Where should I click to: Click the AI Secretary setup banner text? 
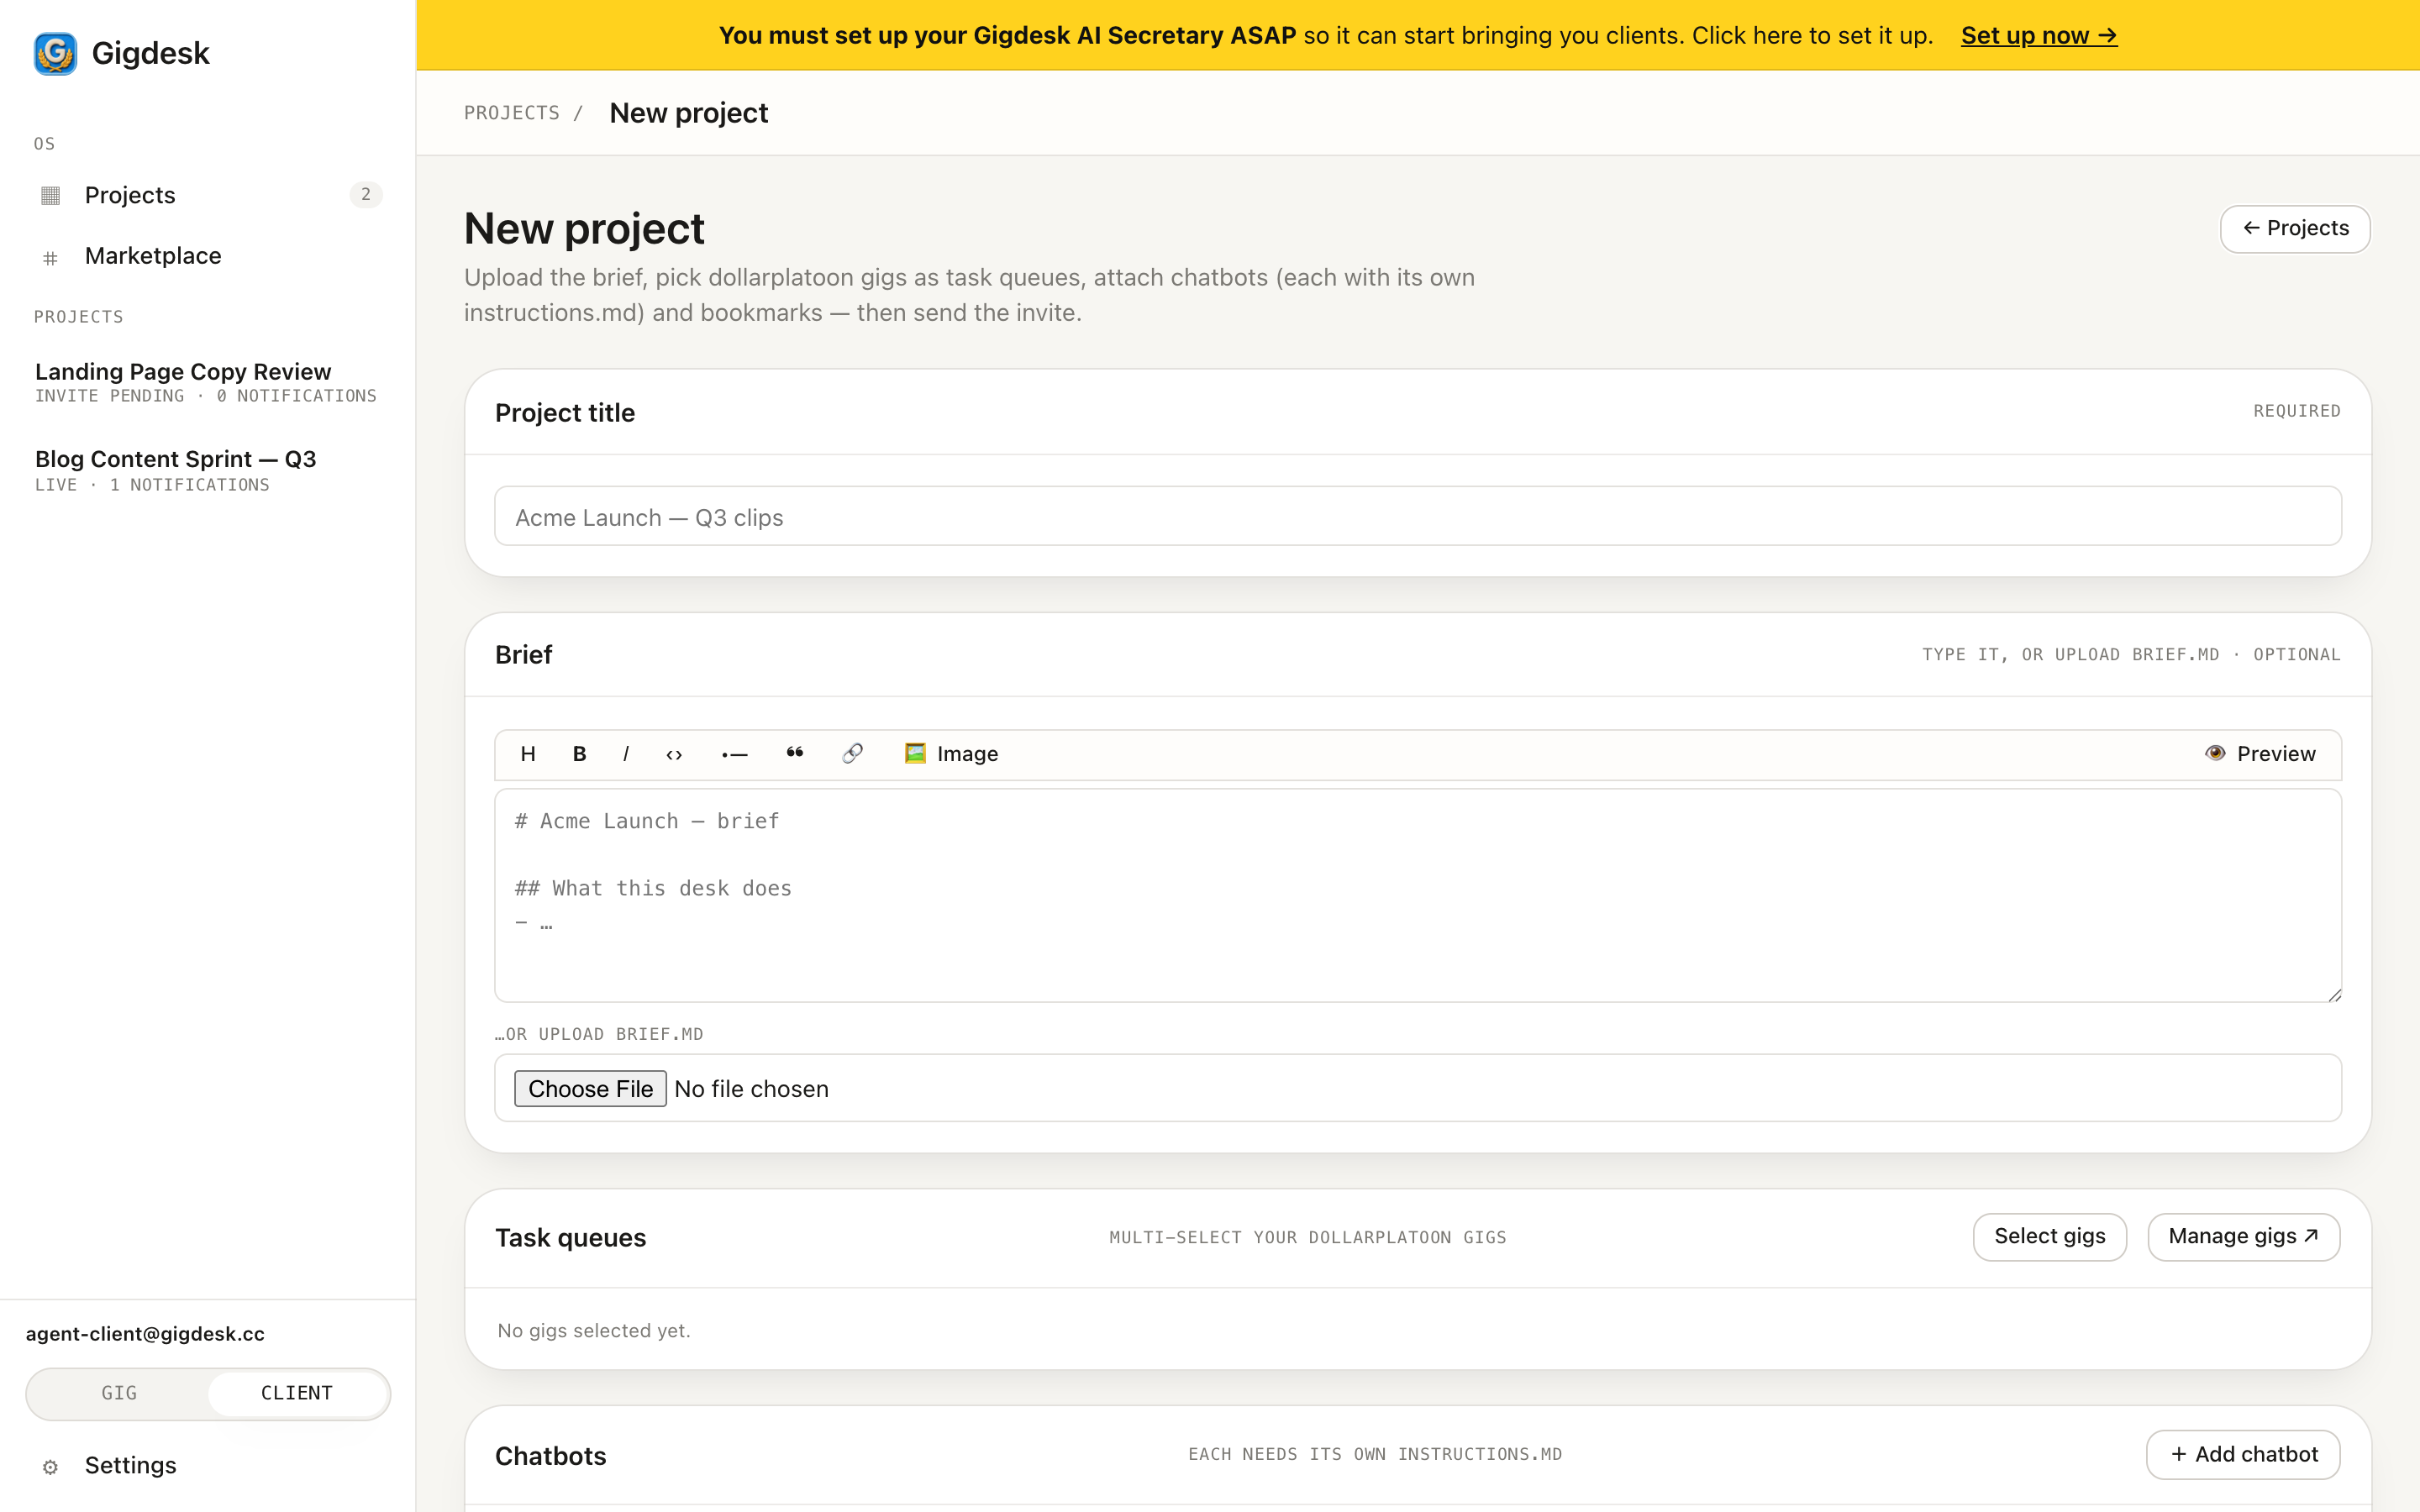tap(1326, 35)
